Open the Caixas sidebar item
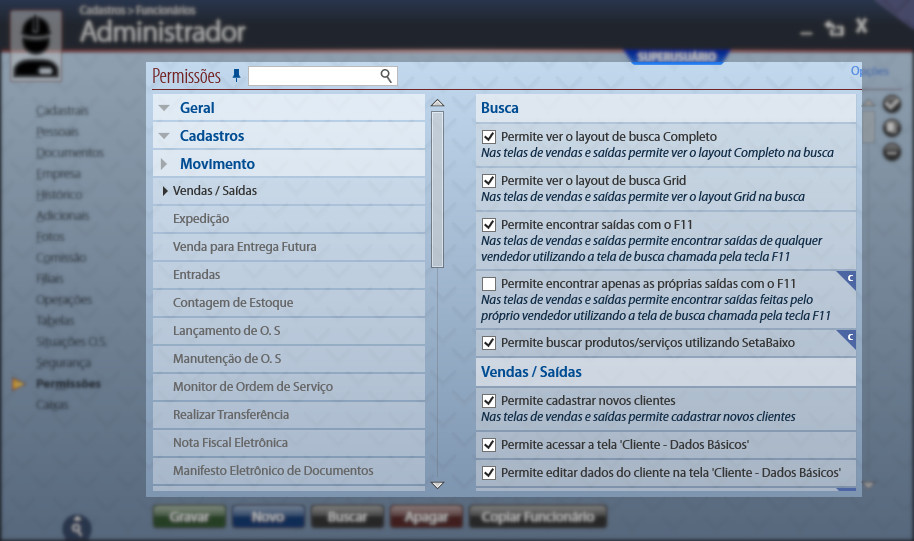 (x=52, y=405)
